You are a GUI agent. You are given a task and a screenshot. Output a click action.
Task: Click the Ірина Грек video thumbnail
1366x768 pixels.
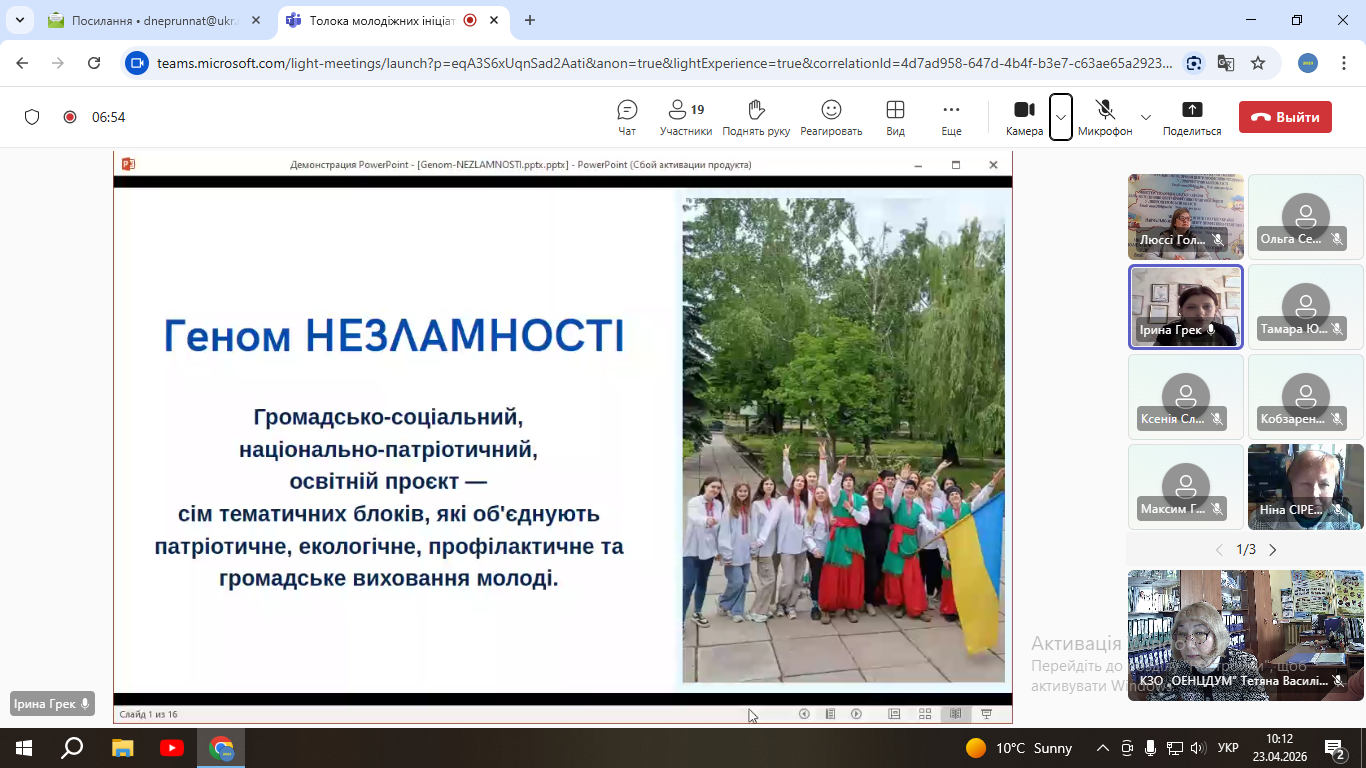(1185, 306)
